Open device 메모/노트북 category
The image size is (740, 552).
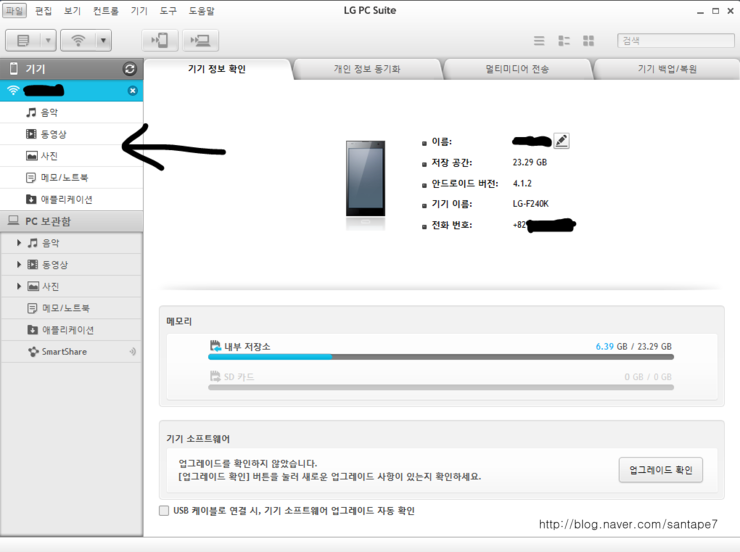point(71,177)
